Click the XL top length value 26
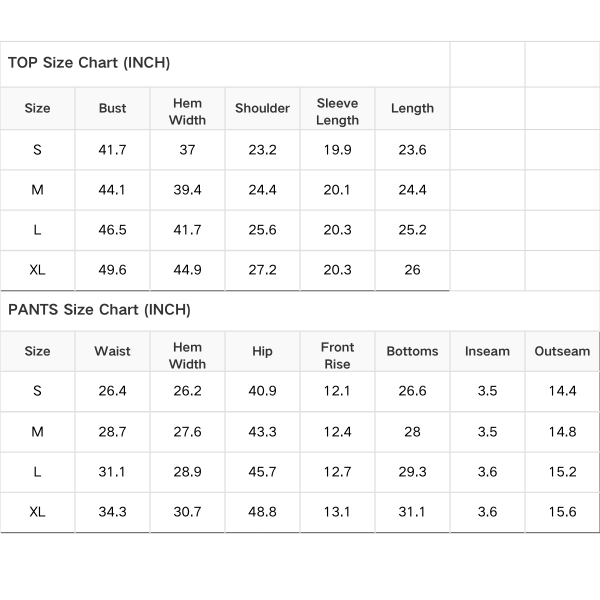The image size is (600, 600). [412, 270]
